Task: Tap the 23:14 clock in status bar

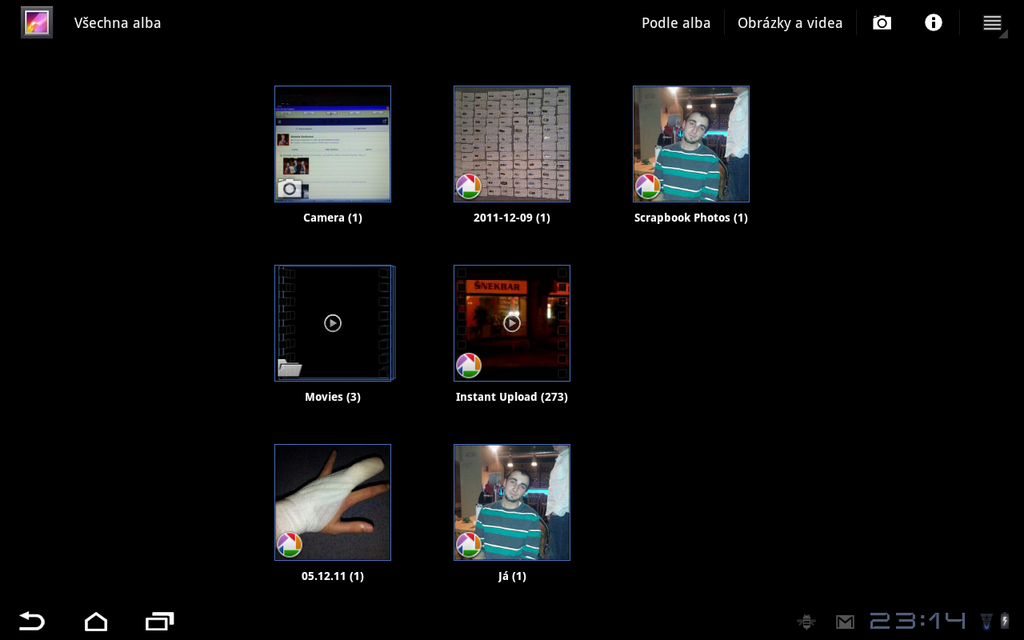Action: [917, 621]
